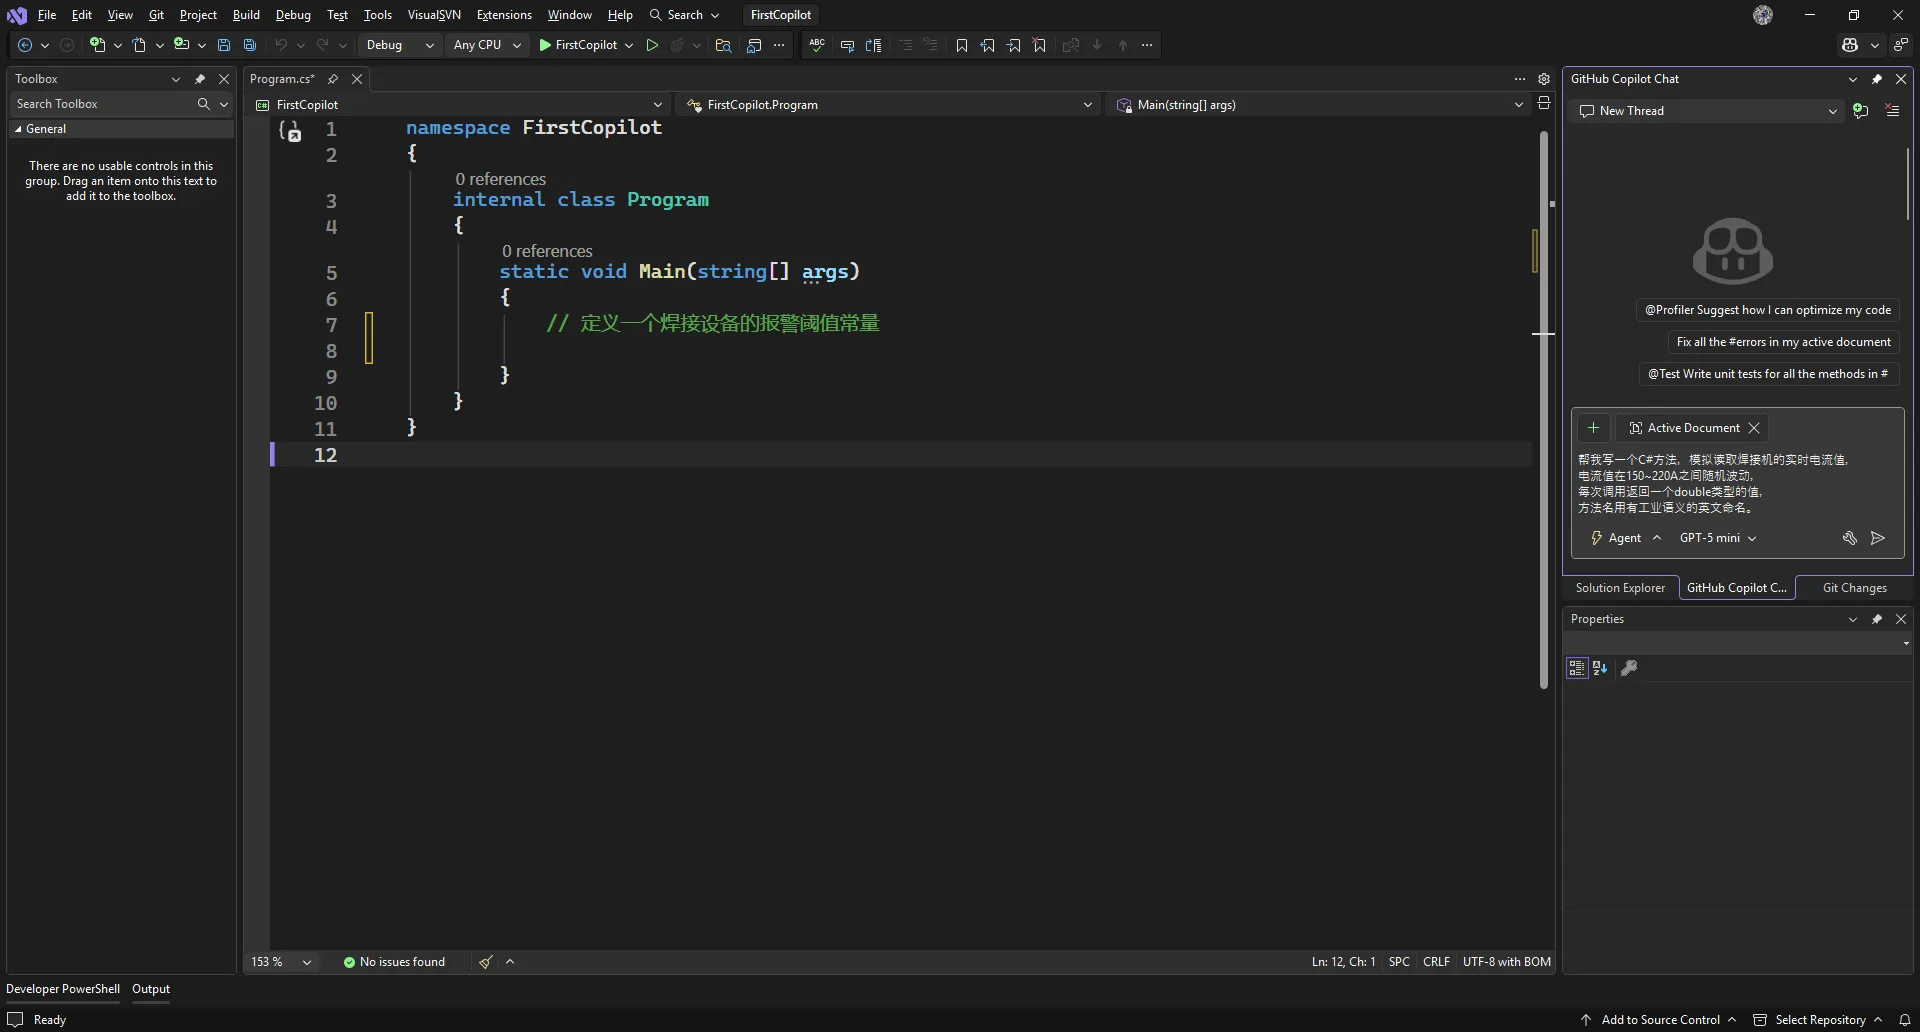The width and height of the screenshot is (1920, 1032).
Task: Expand the FirstCopilot project navigation dropdown
Action: click(459, 105)
